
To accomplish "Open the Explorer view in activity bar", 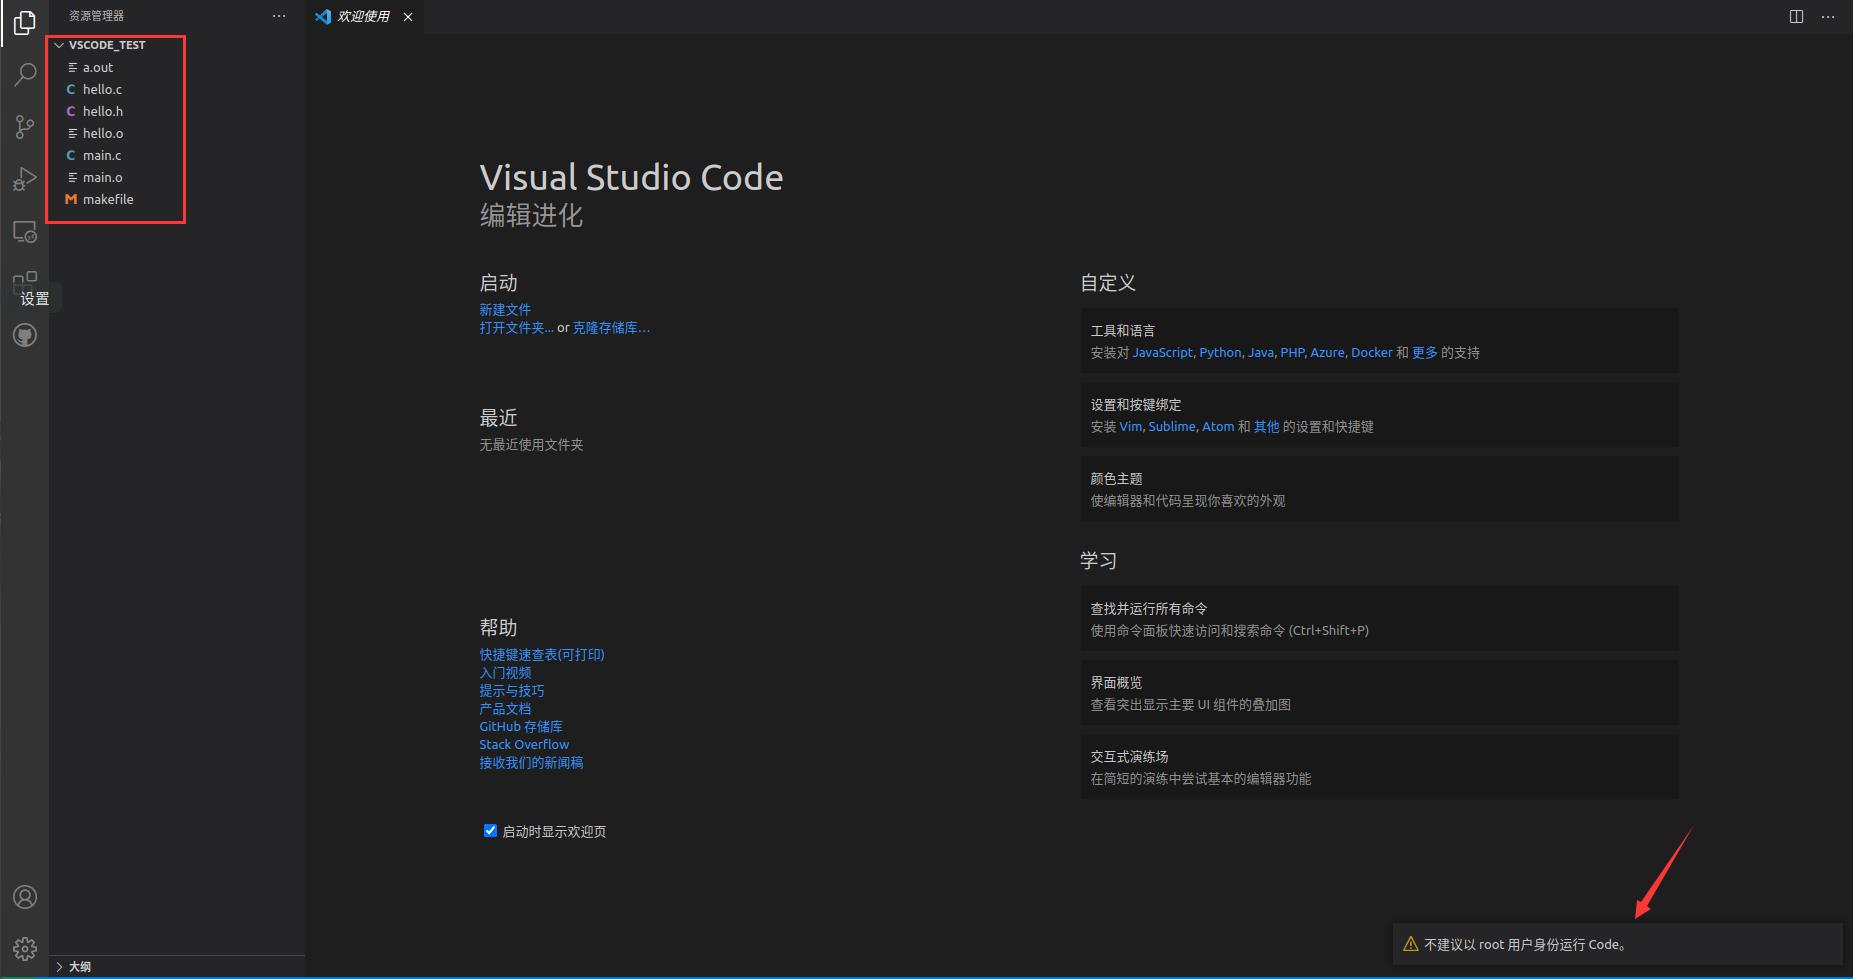I will click(25, 22).
